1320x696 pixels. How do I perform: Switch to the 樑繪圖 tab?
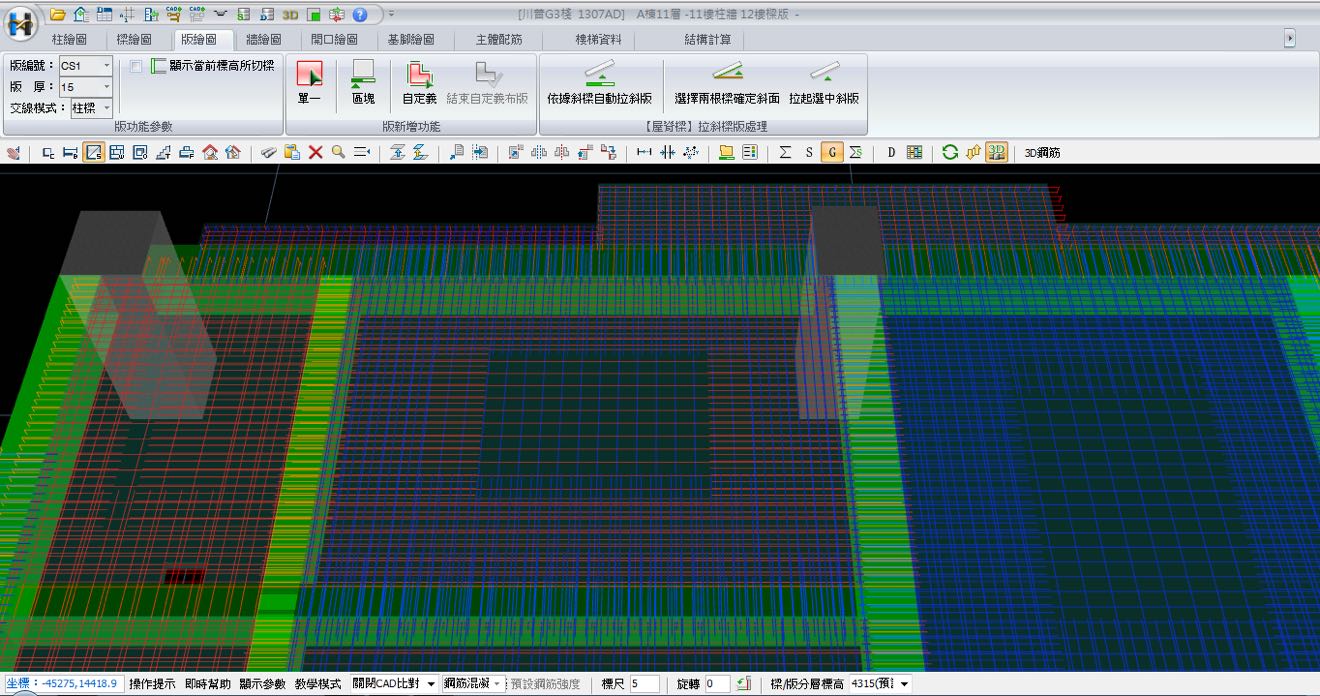click(x=134, y=39)
